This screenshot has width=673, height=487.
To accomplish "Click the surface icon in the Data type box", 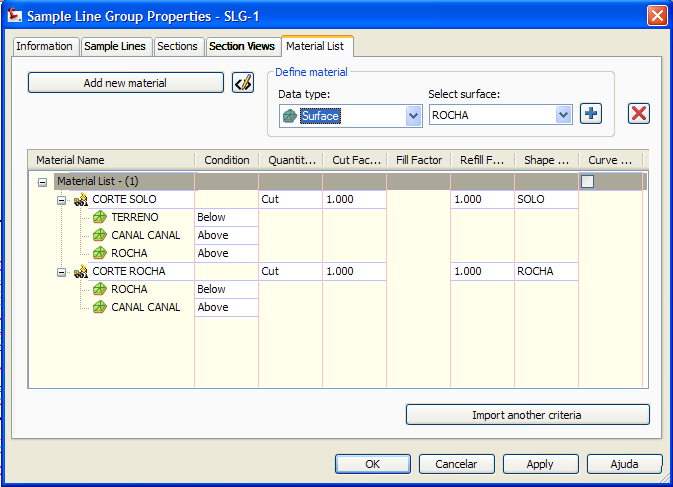I will pyautogui.click(x=290, y=116).
